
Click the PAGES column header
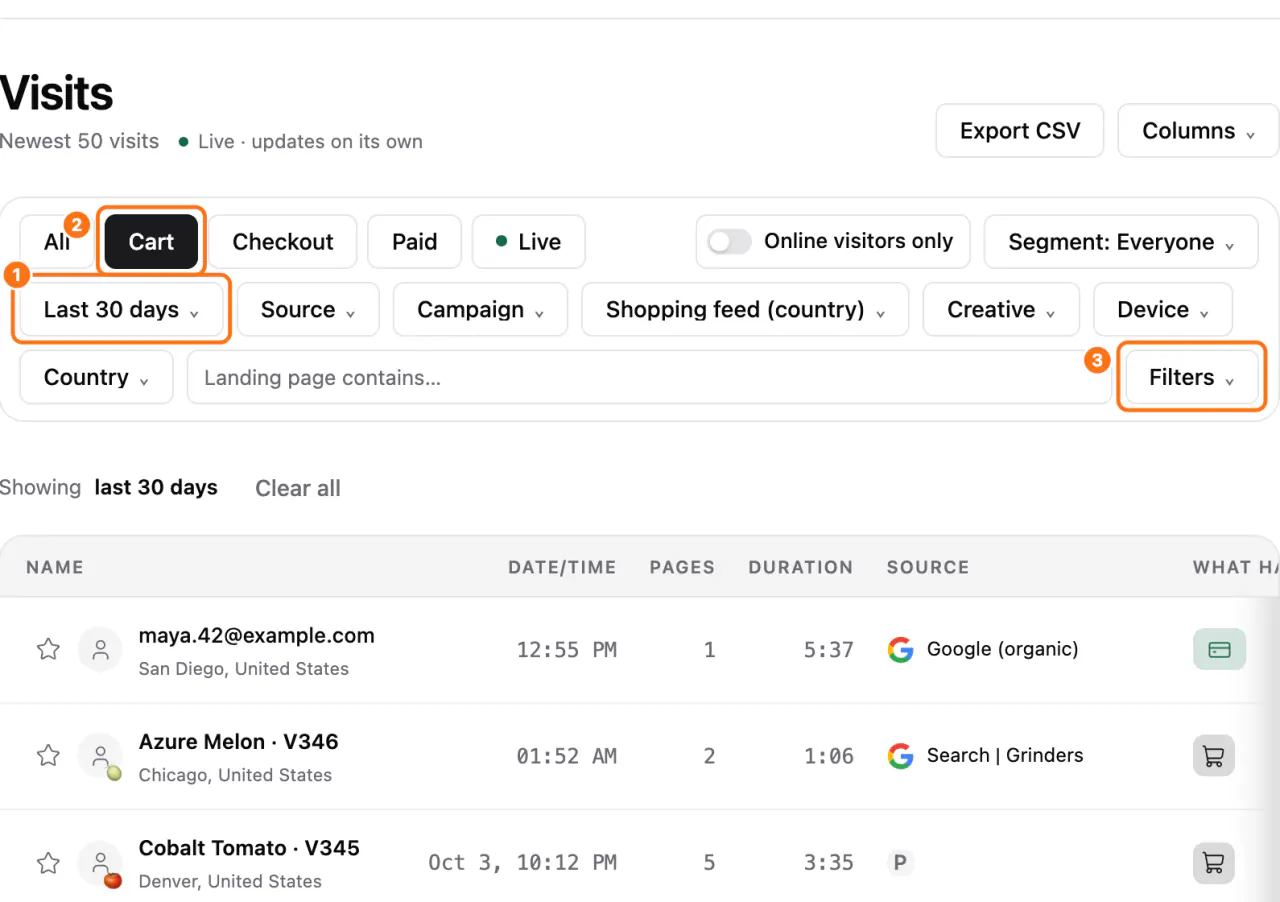[x=682, y=568]
